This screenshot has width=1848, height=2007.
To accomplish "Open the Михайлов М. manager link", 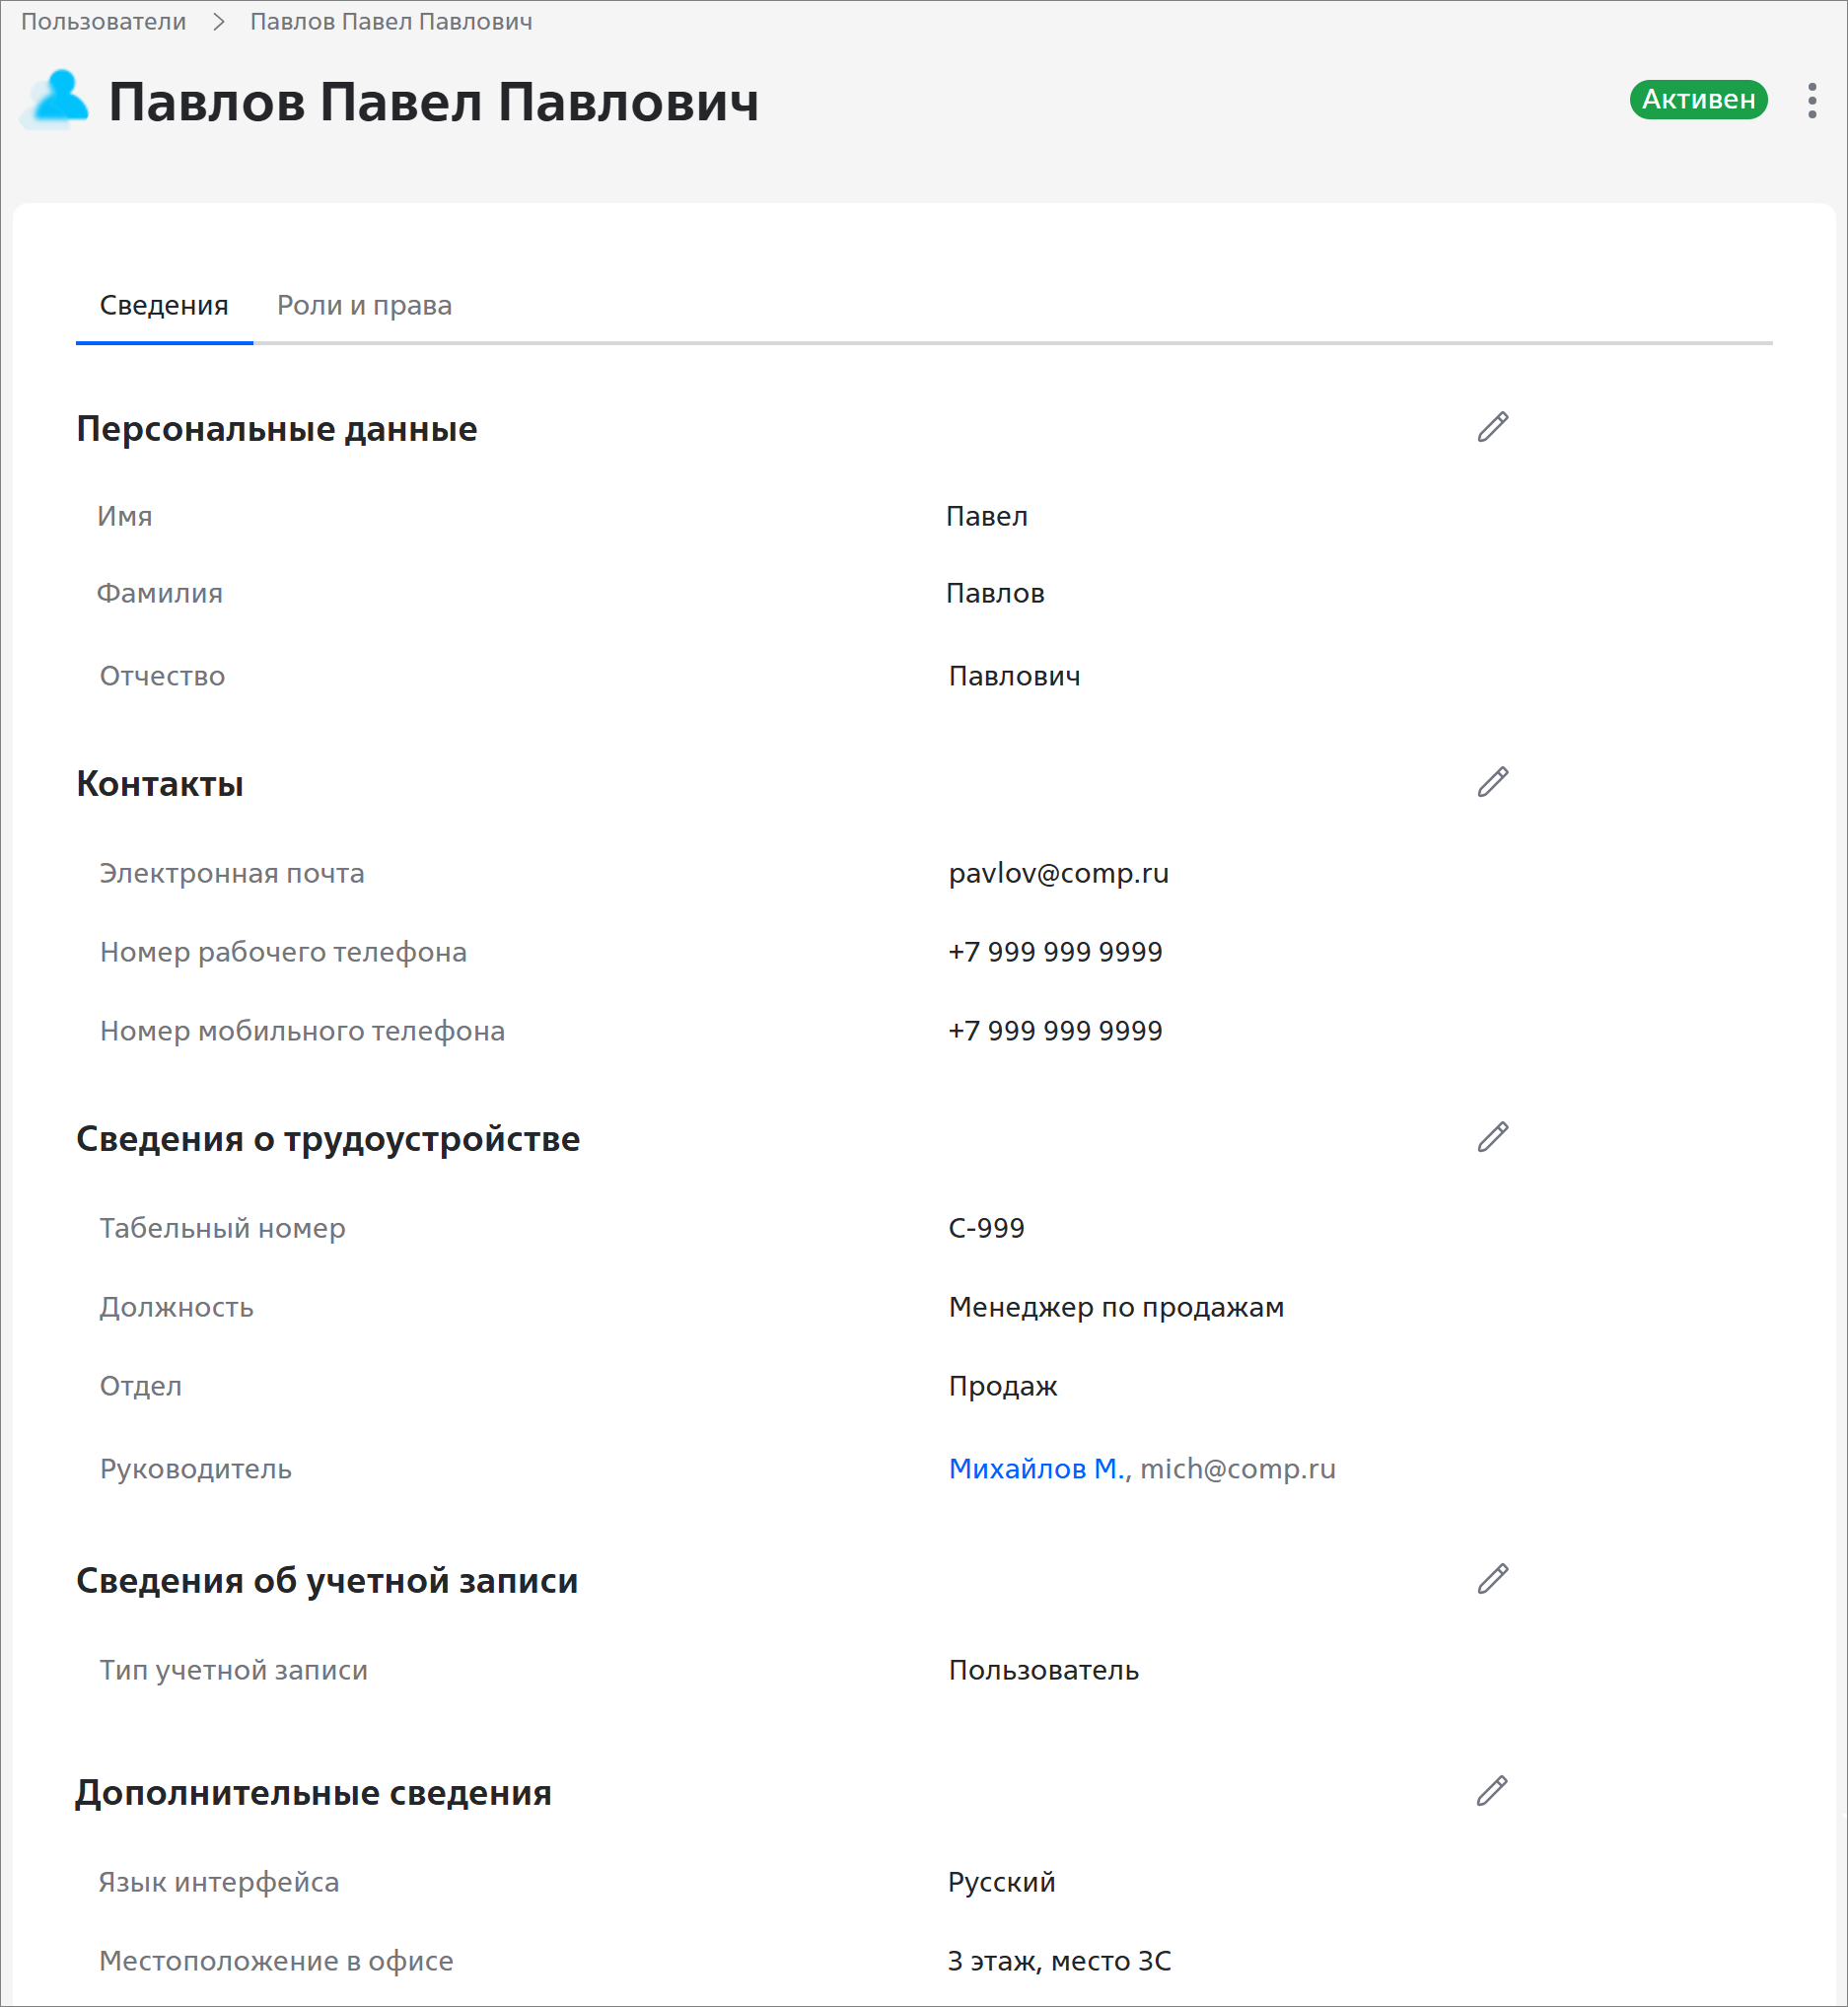I will (x=1037, y=1468).
